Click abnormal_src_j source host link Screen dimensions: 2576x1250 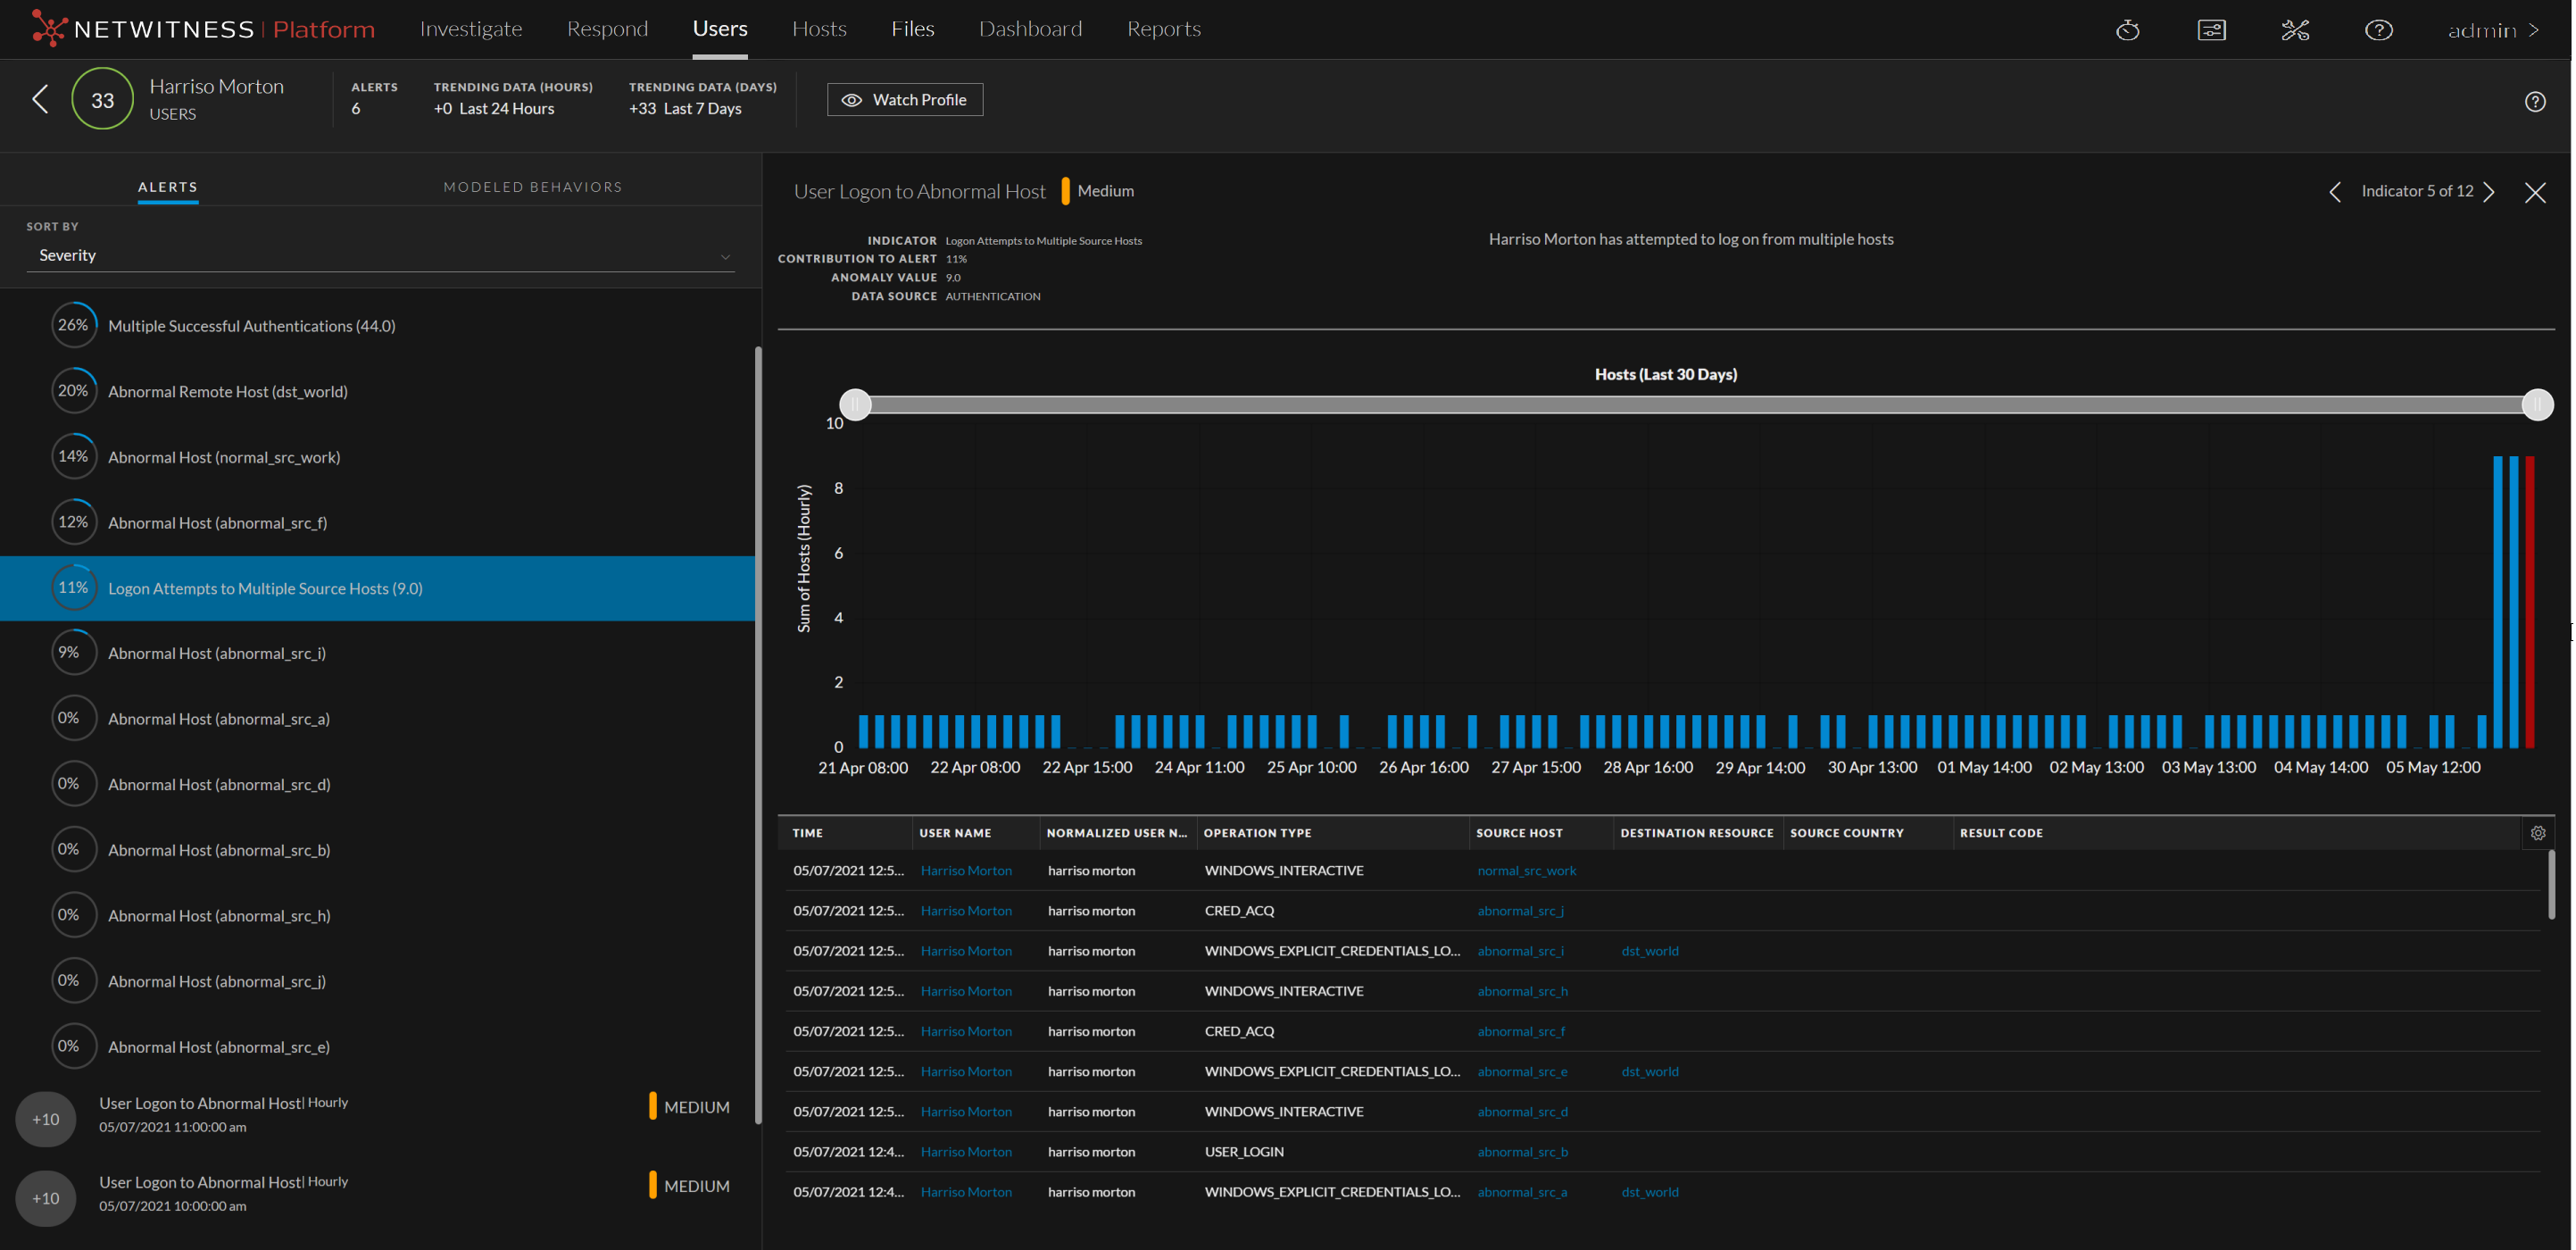(x=1520, y=911)
